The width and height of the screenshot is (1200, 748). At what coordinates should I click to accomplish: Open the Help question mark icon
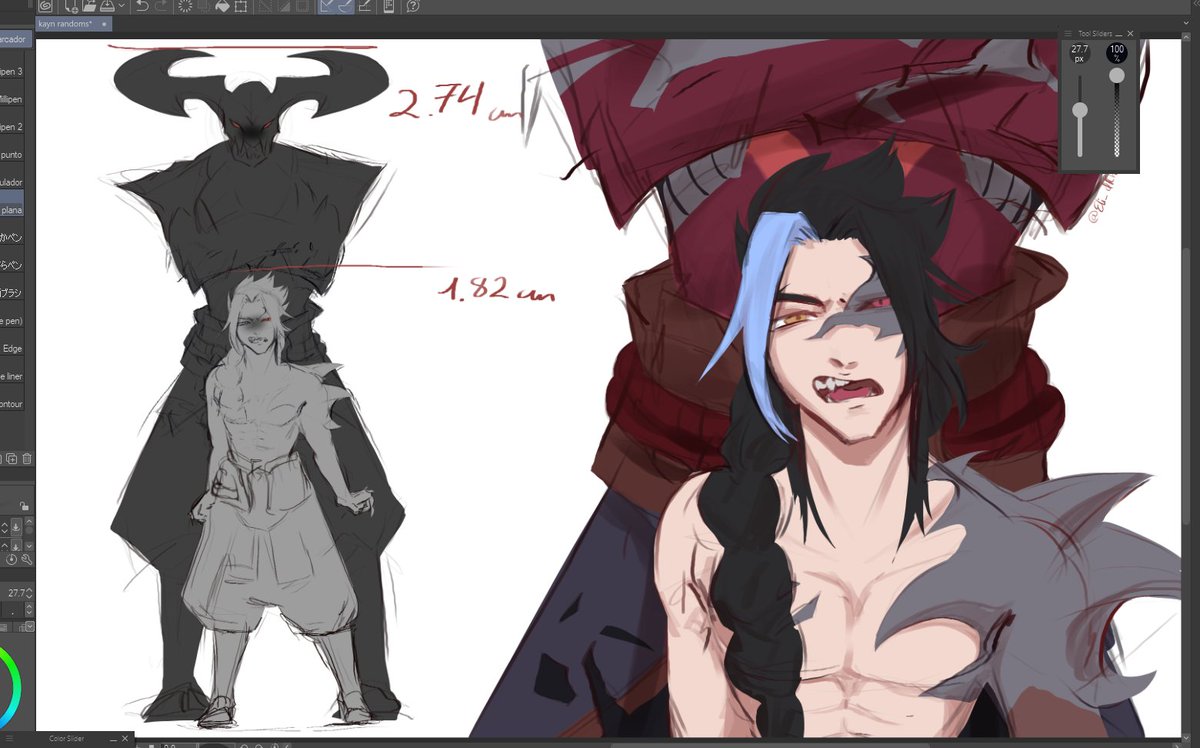click(414, 6)
